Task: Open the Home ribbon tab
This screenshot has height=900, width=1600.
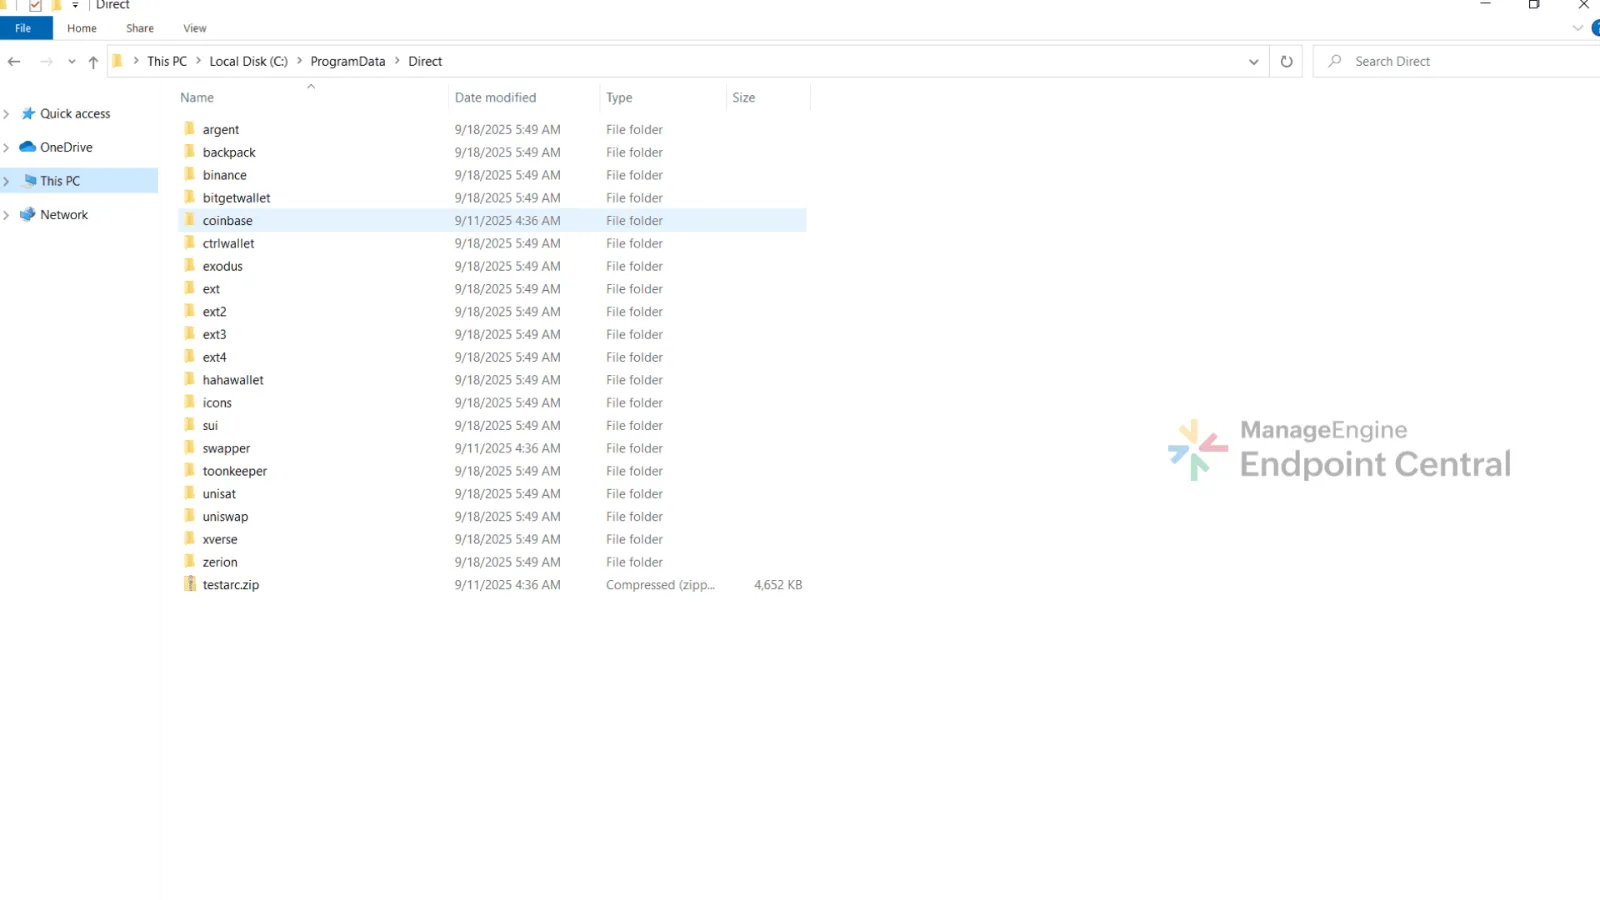Action: (x=82, y=28)
